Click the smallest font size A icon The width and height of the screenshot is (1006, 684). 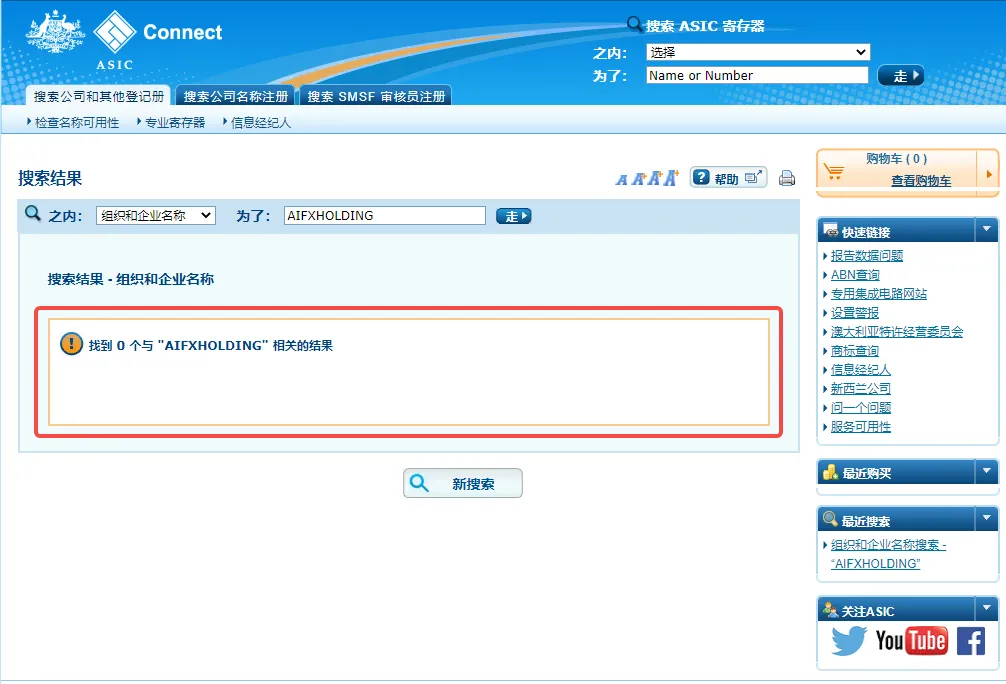pos(621,180)
